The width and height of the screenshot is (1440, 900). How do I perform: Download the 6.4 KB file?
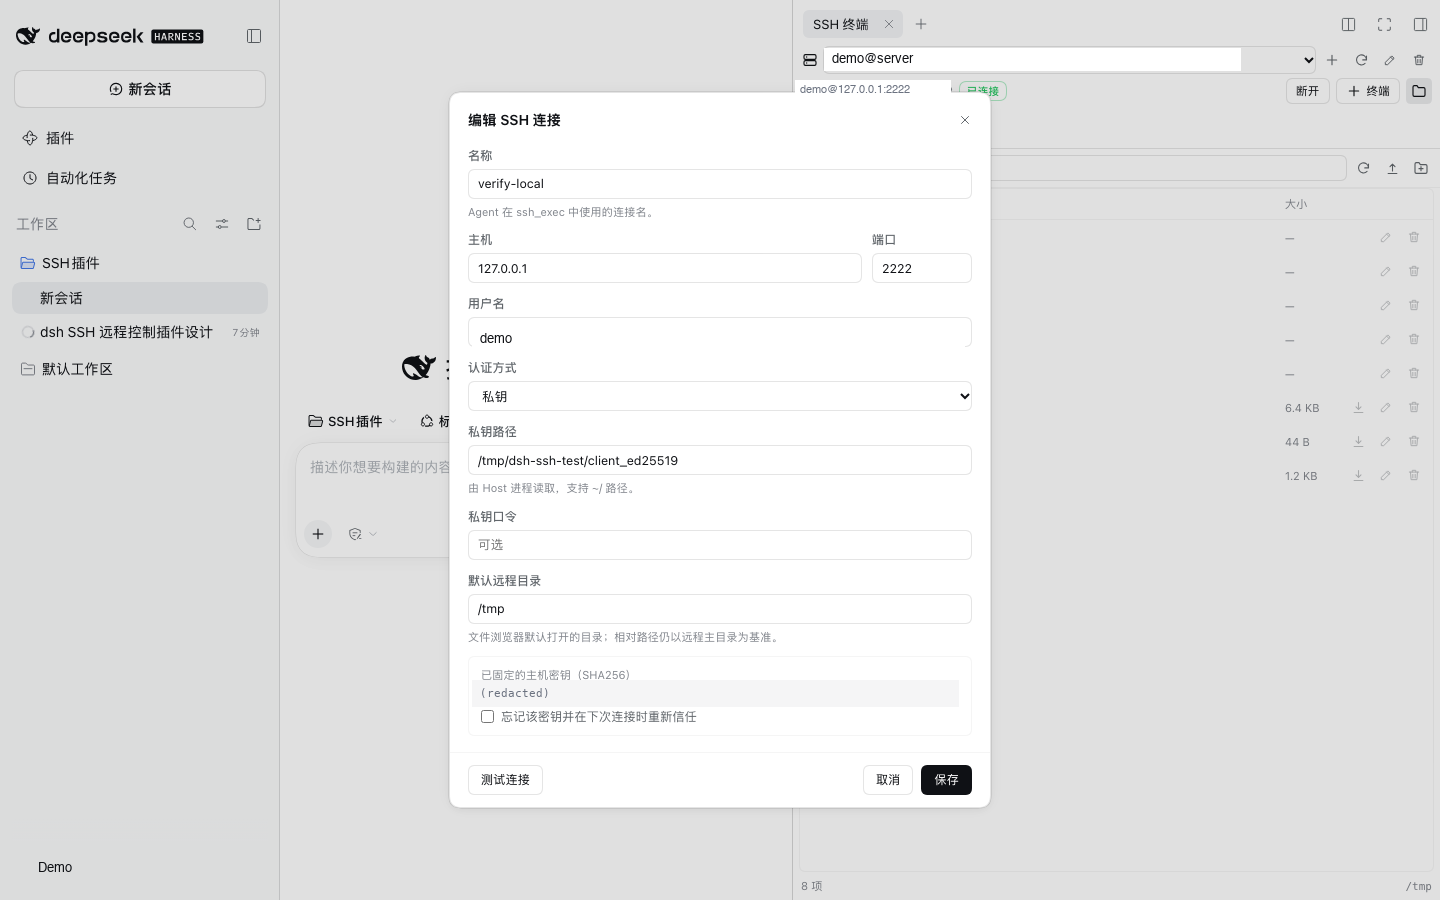1358,407
